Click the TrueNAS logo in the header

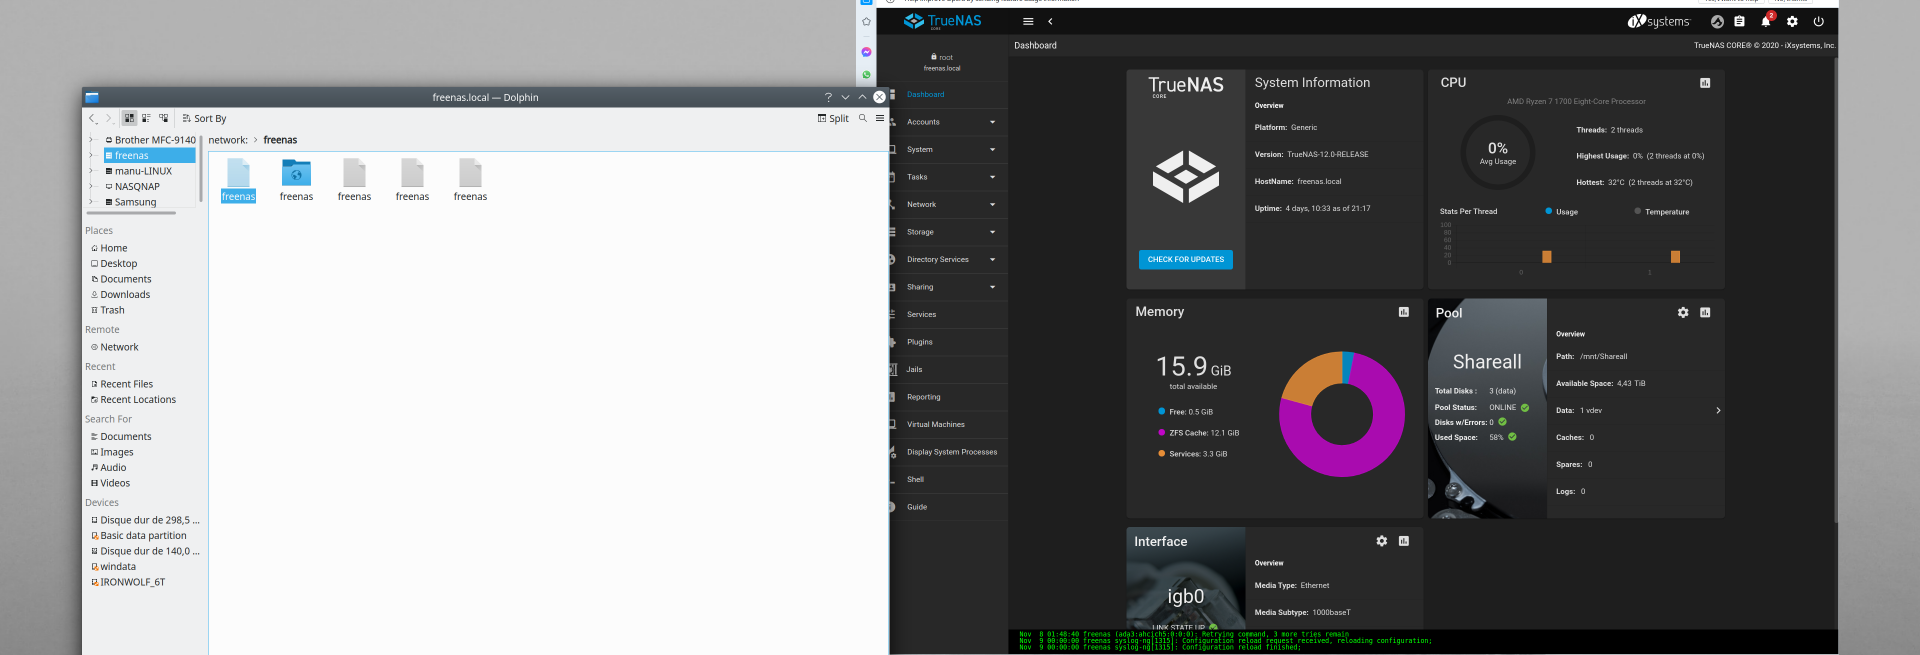pos(942,21)
